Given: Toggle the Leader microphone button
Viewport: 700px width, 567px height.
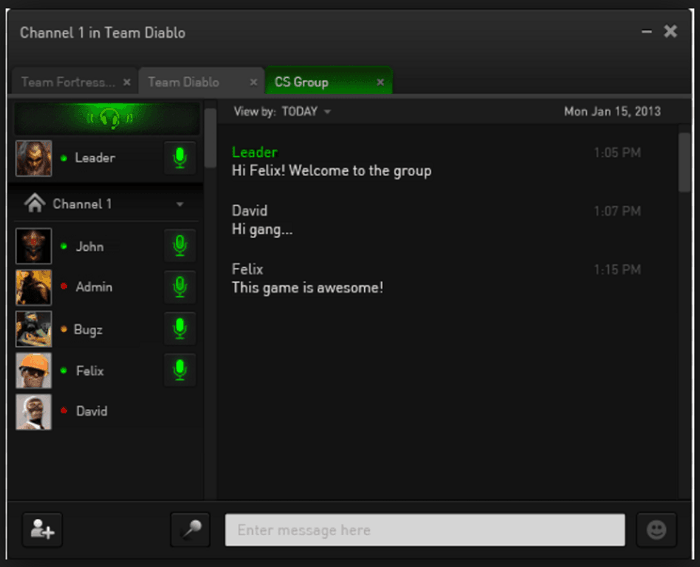Looking at the screenshot, I should [x=180, y=158].
